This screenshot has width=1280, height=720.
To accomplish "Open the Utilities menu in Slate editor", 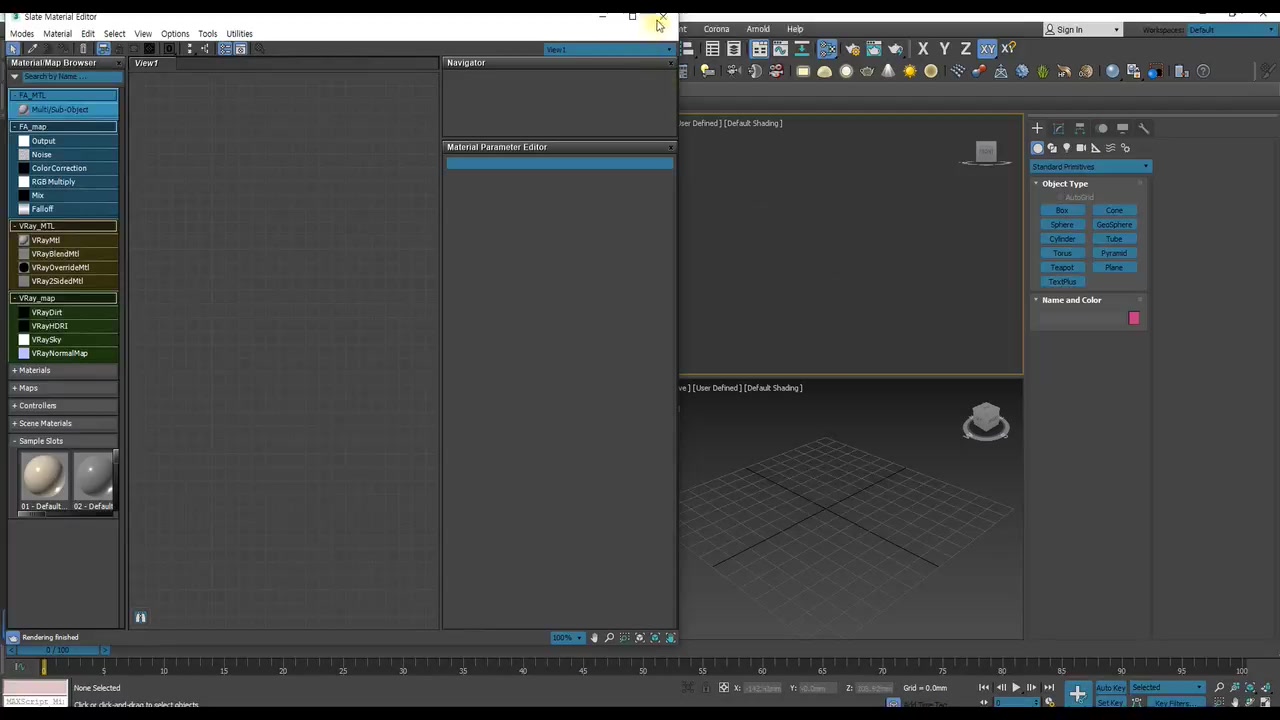I will pyautogui.click(x=239, y=34).
